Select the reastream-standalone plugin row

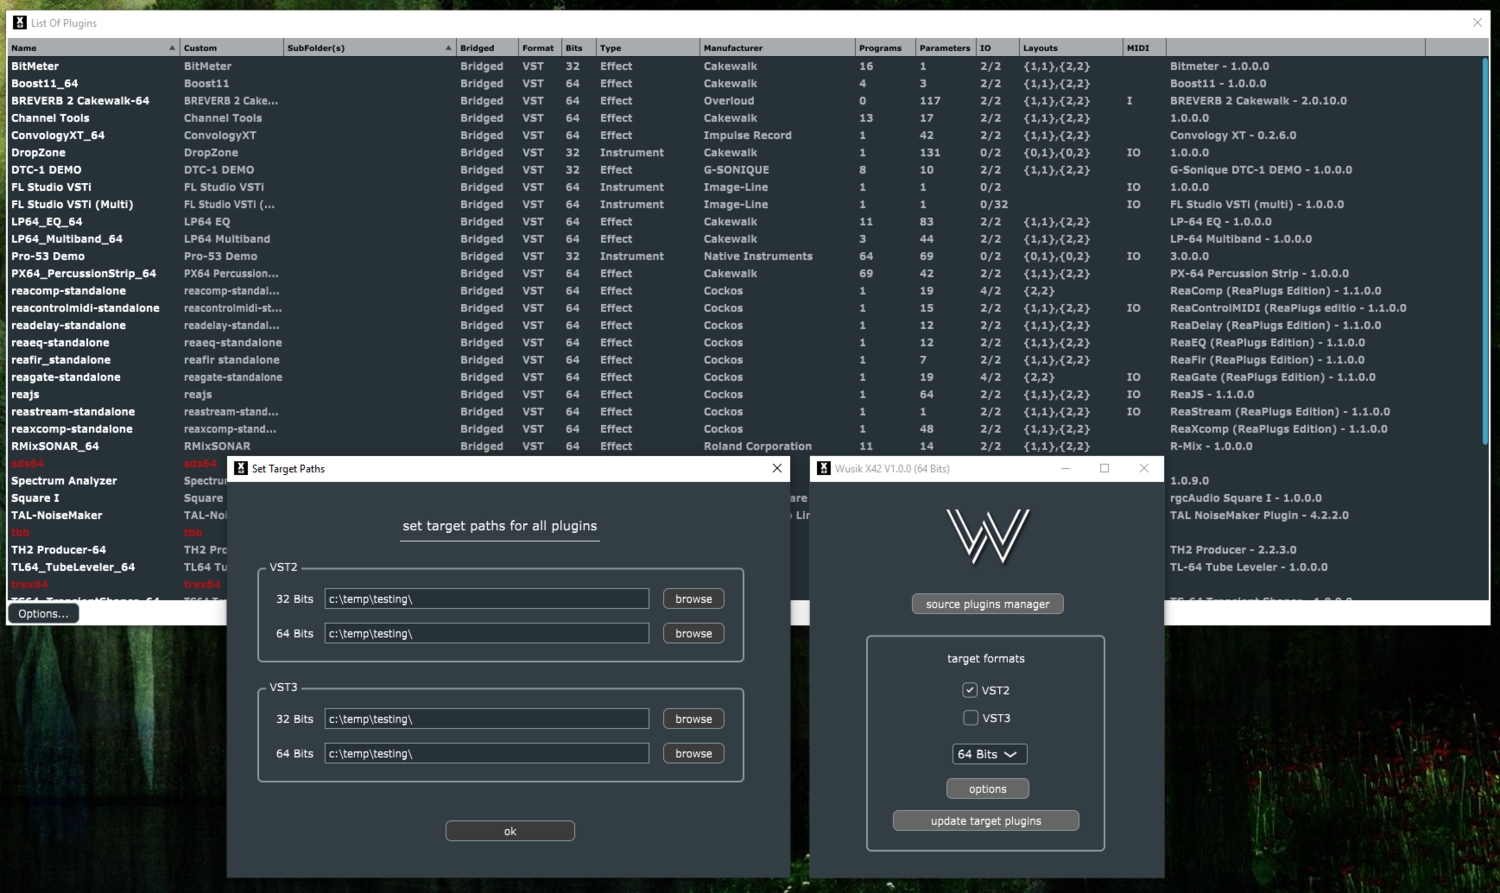pyautogui.click(x=745, y=412)
